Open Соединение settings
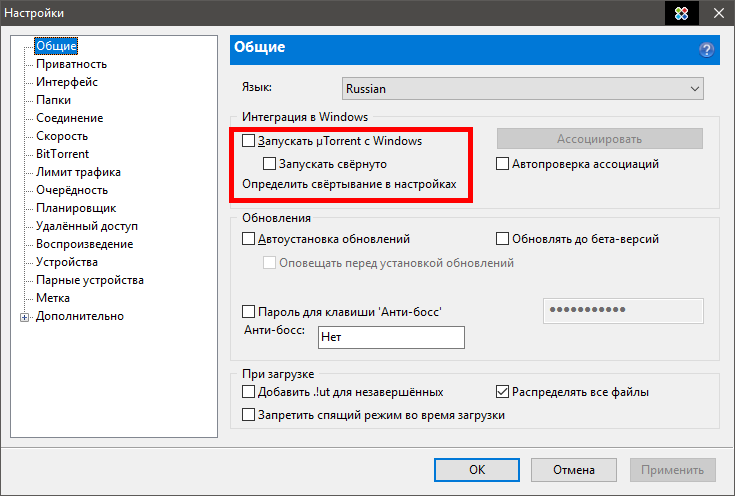The height and width of the screenshot is (496, 735). point(69,118)
